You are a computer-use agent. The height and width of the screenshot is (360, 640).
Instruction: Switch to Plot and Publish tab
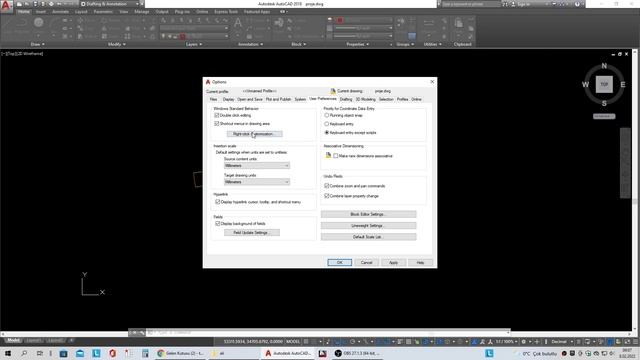coord(278,99)
